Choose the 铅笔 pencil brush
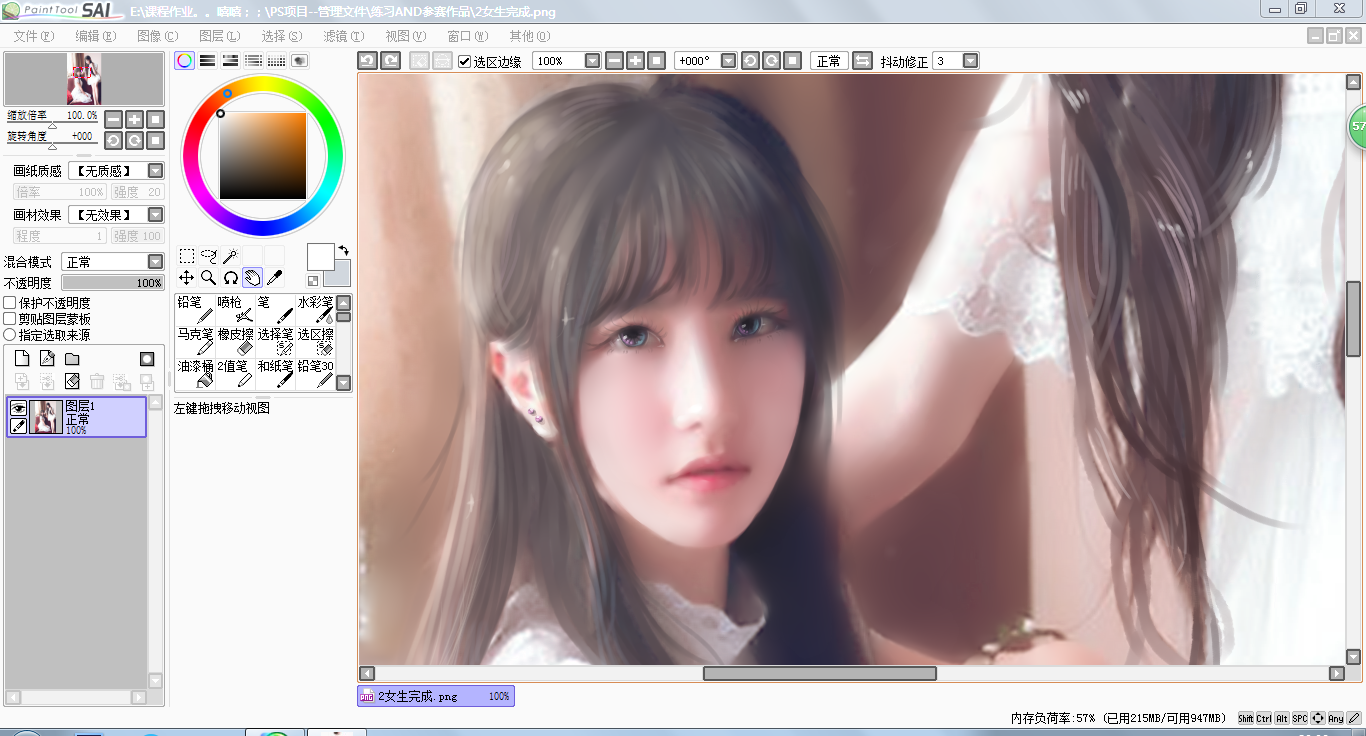1366x736 pixels. 195,309
